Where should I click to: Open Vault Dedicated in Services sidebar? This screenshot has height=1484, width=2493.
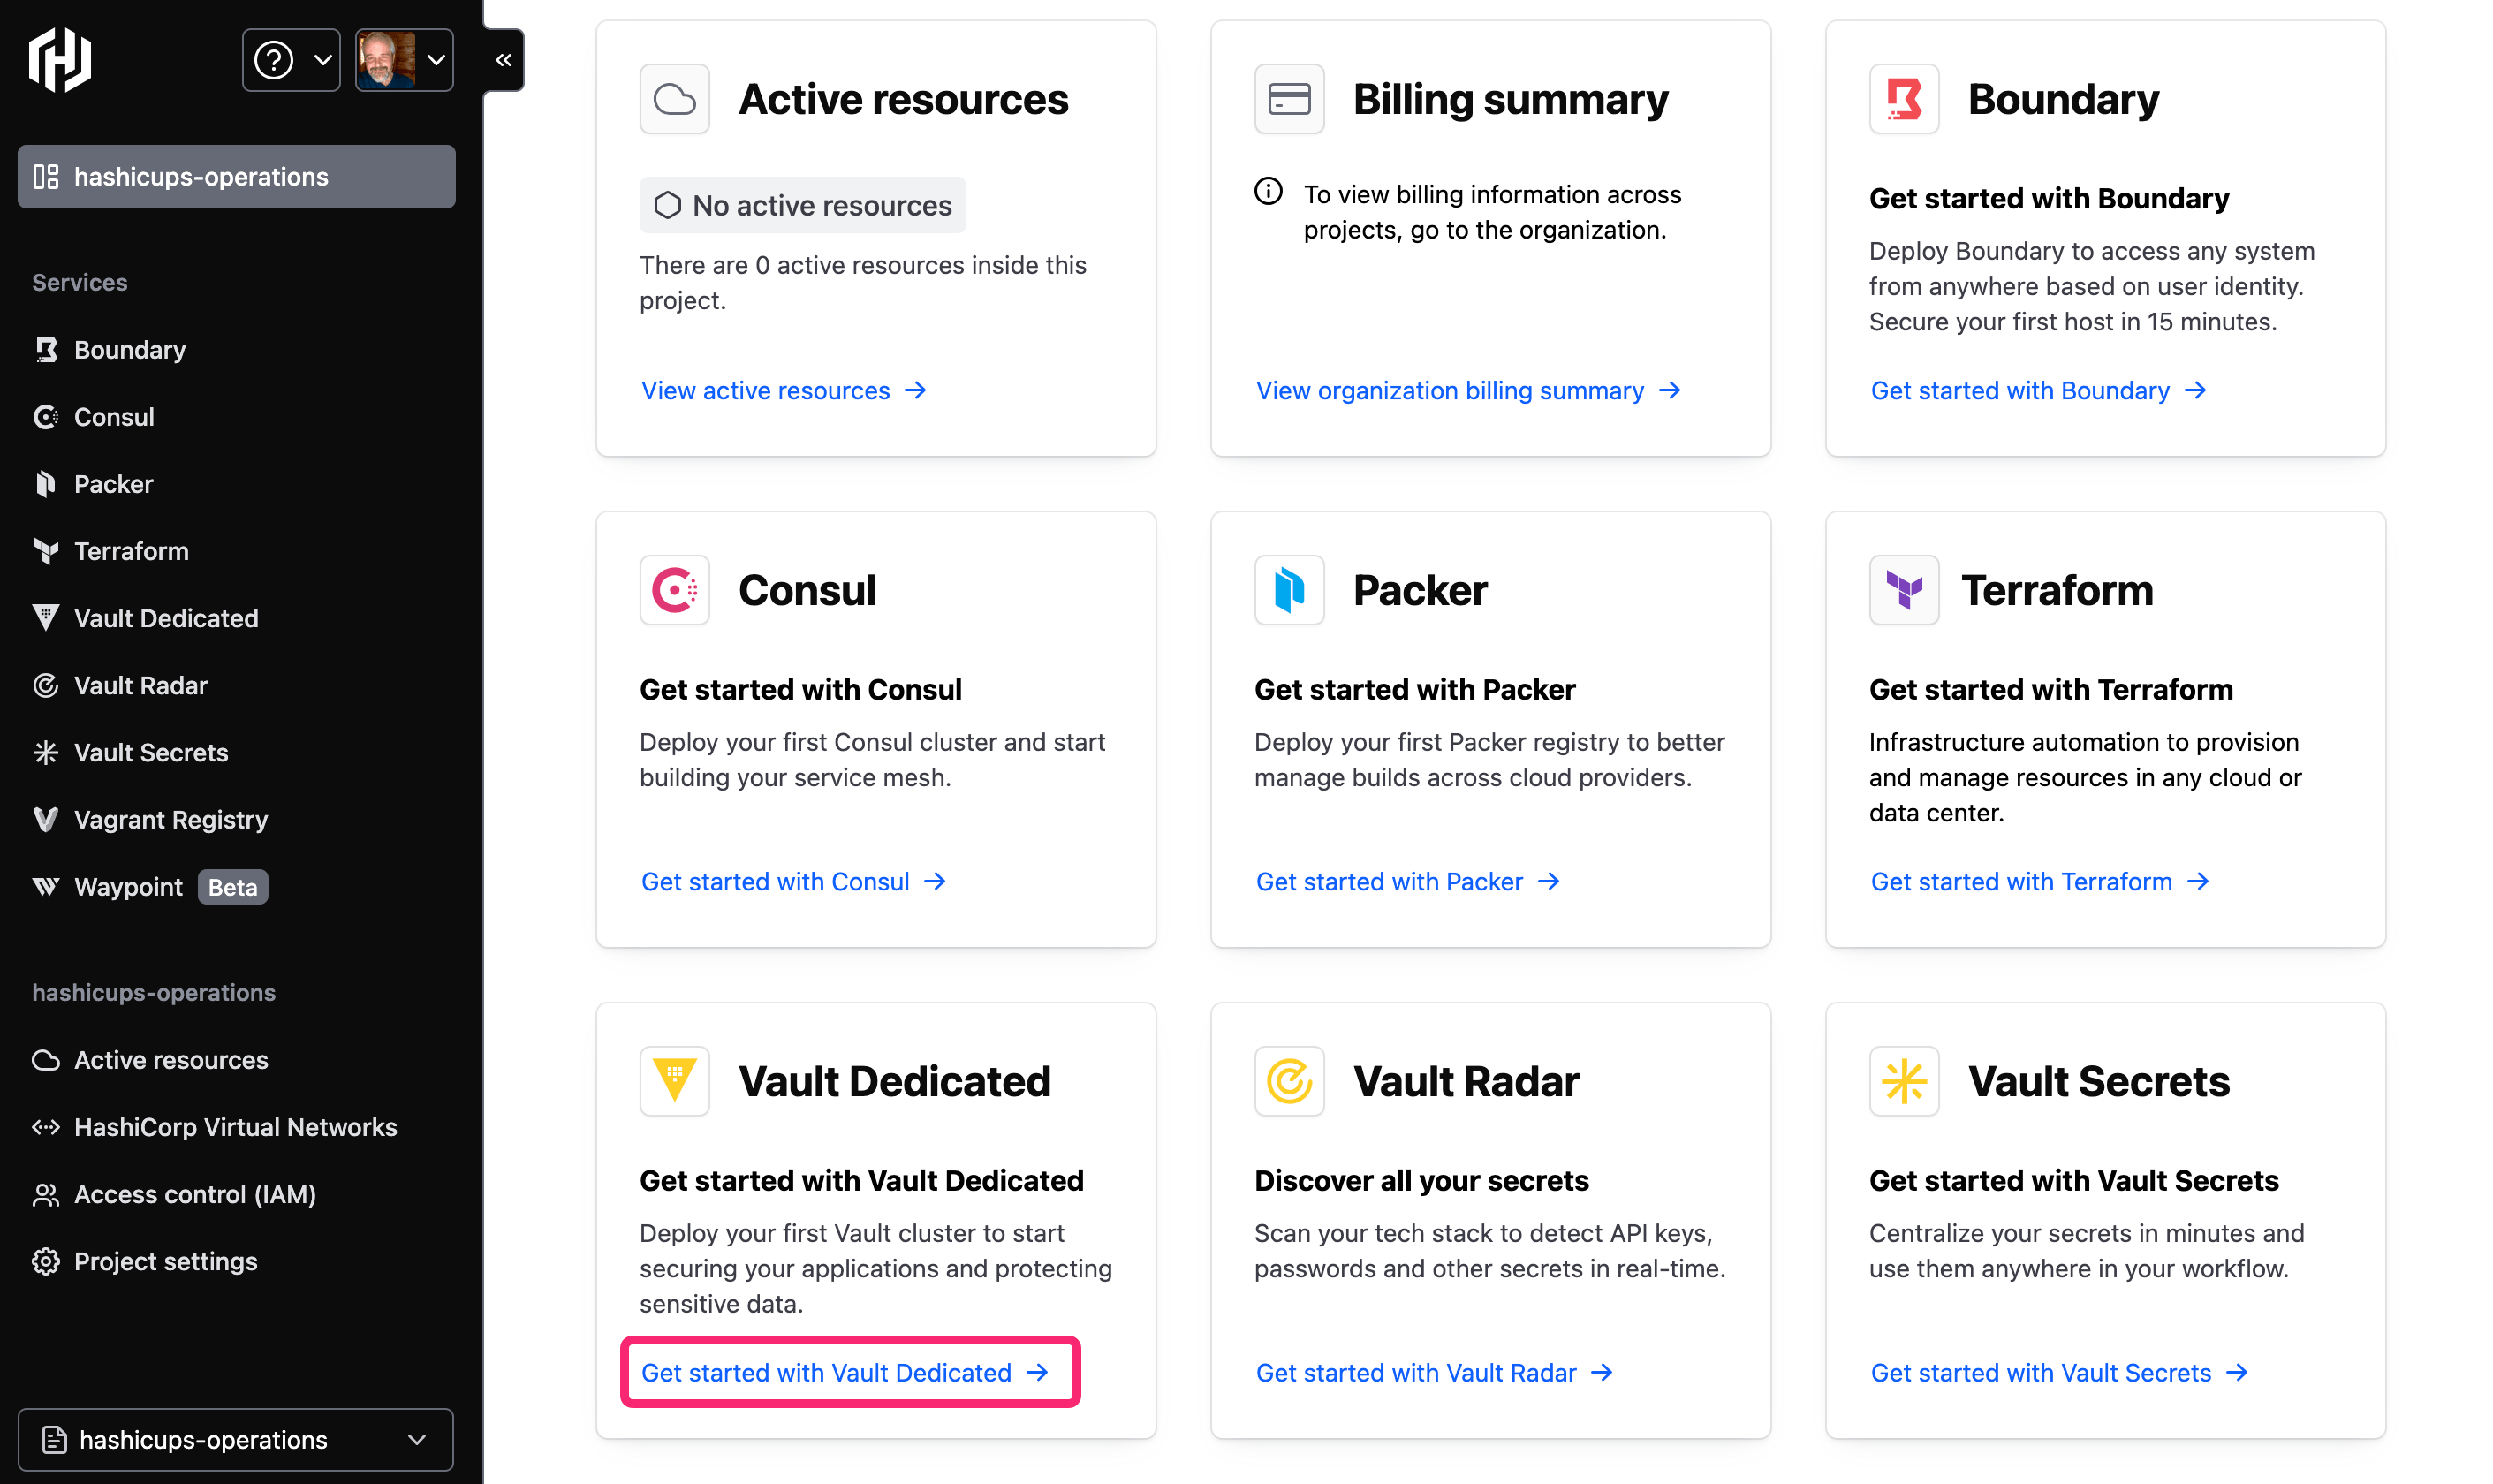click(x=166, y=618)
